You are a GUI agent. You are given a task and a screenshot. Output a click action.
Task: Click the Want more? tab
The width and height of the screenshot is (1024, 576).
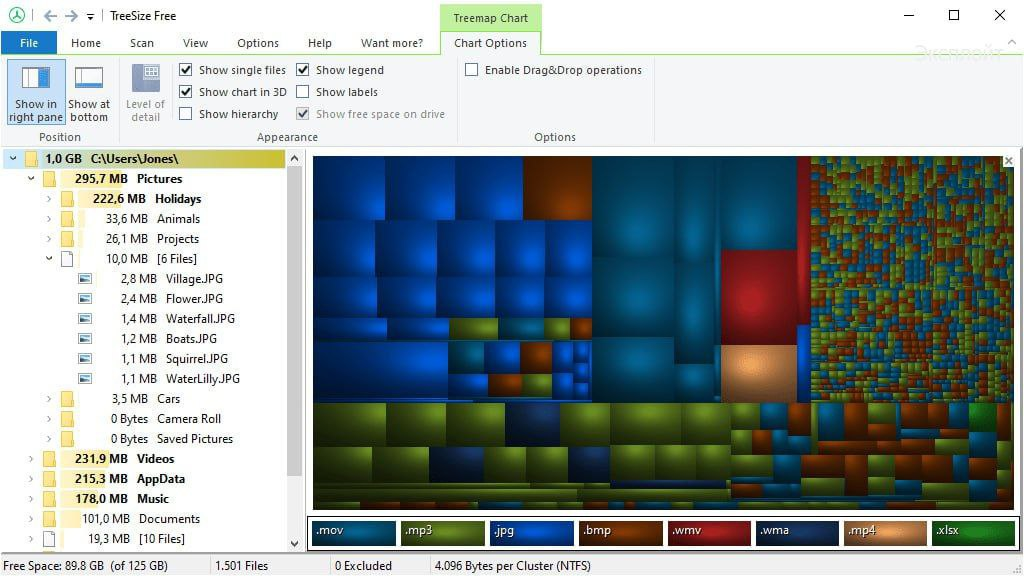tap(392, 43)
